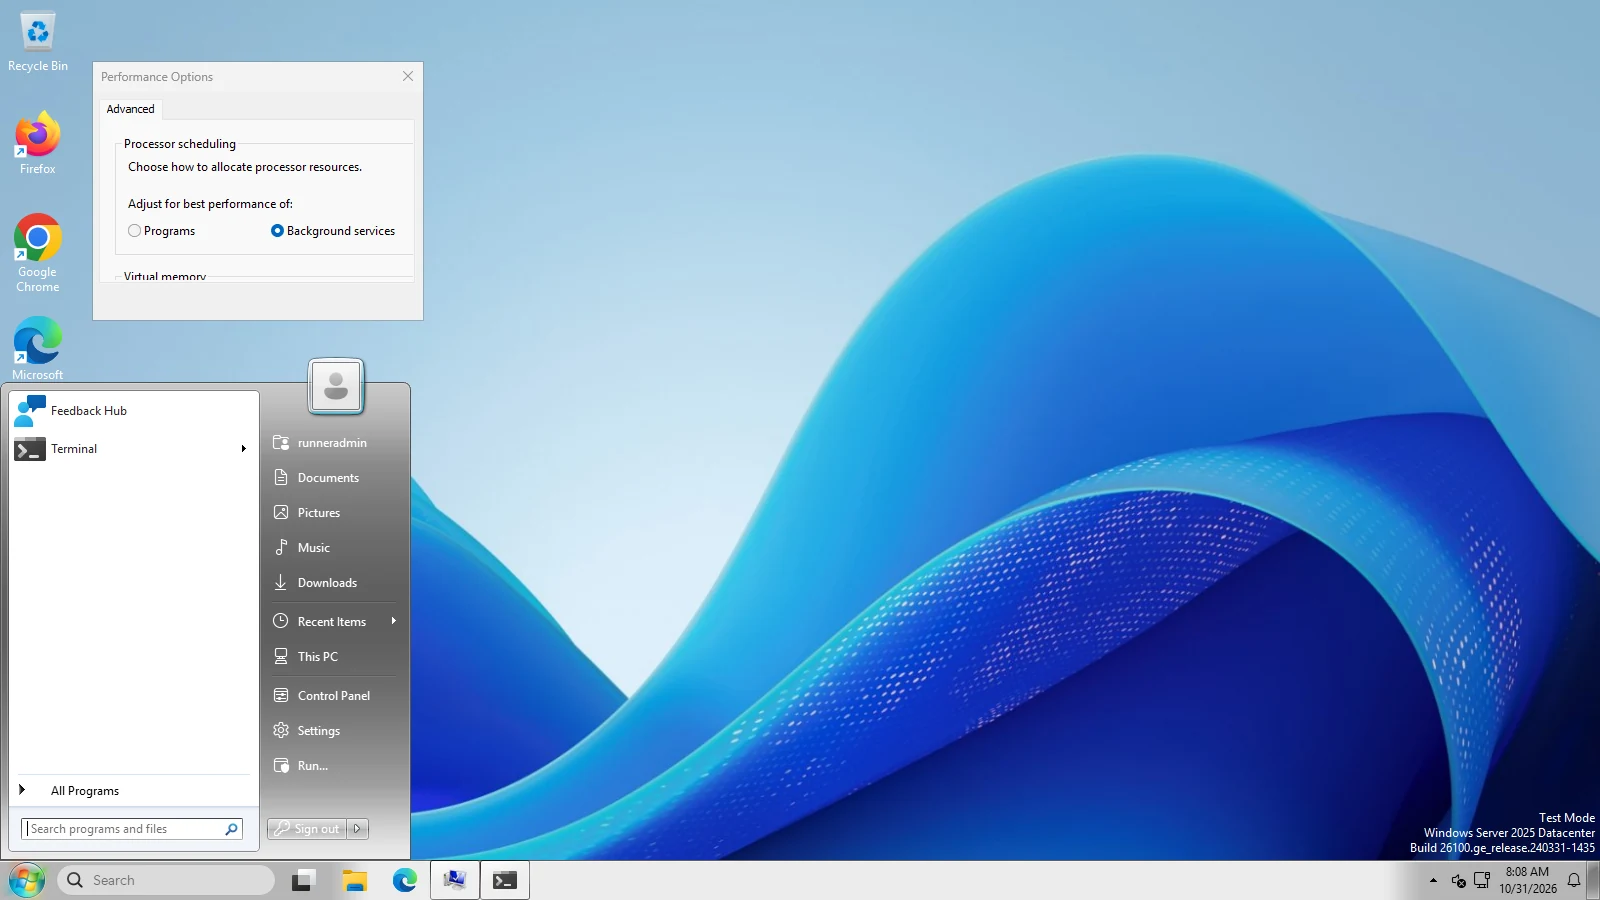Open Music folder link
This screenshot has width=1600, height=900.
[335, 548]
